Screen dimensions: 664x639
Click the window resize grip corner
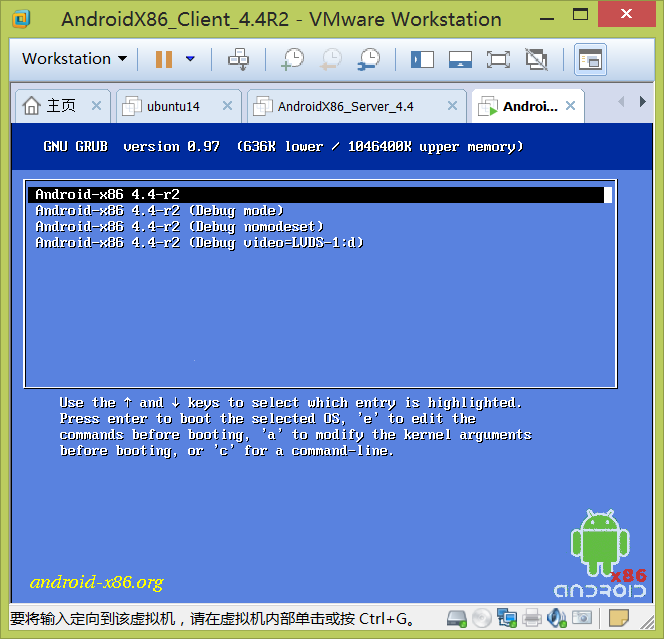[647, 622]
